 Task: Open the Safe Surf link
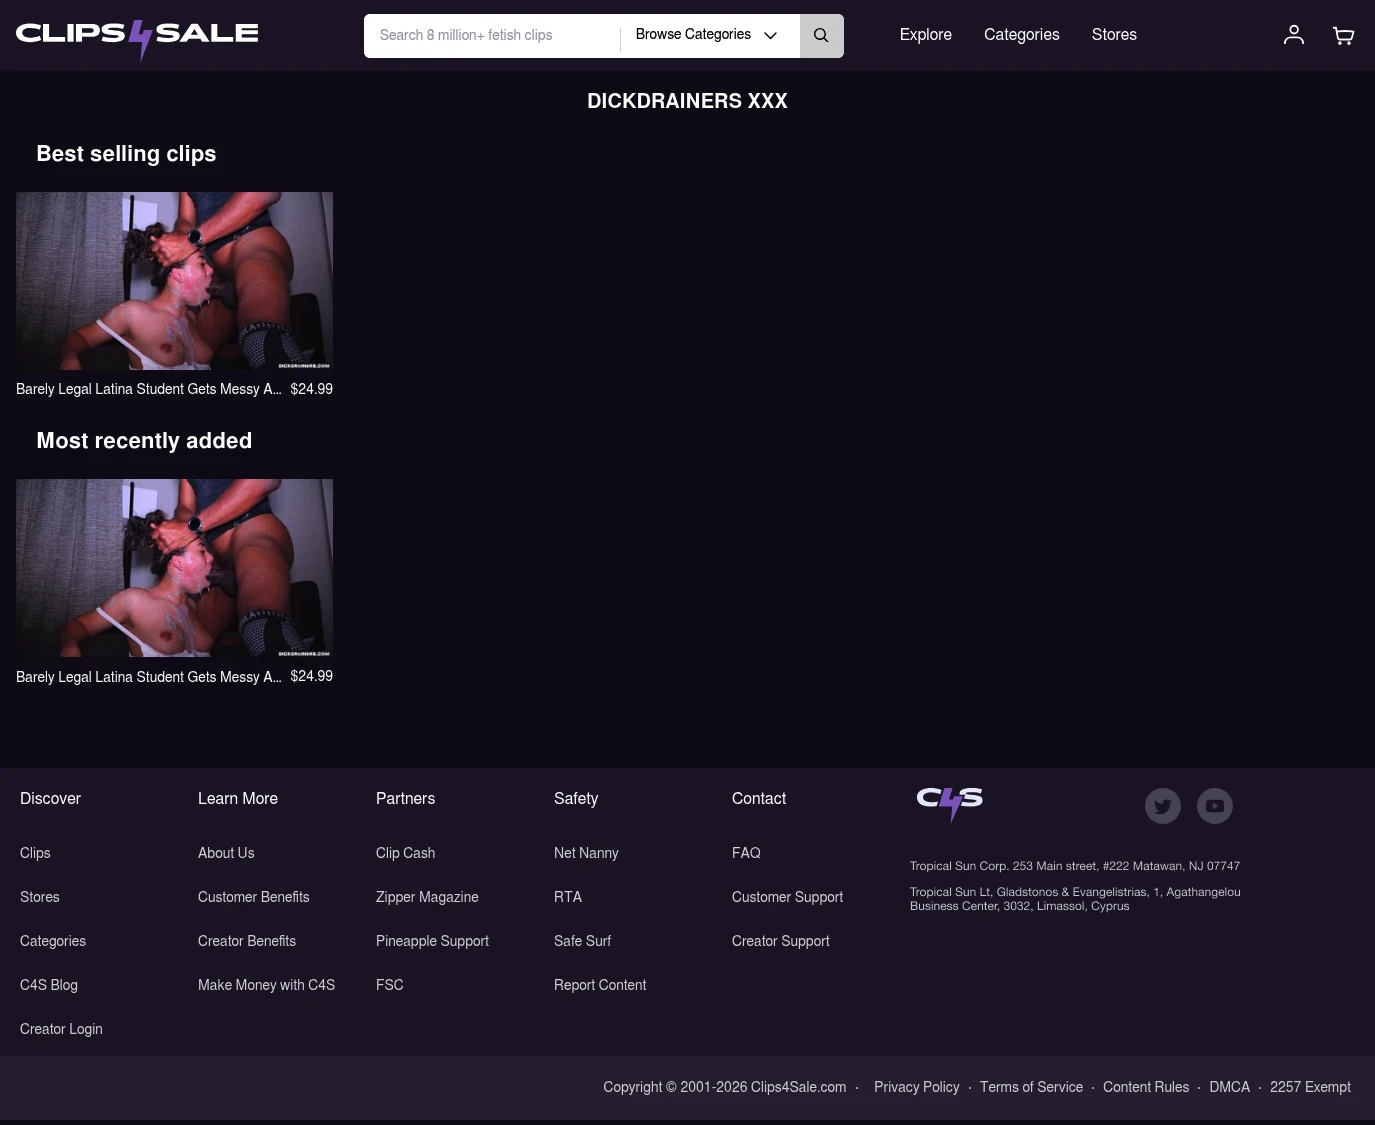[582, 941]
